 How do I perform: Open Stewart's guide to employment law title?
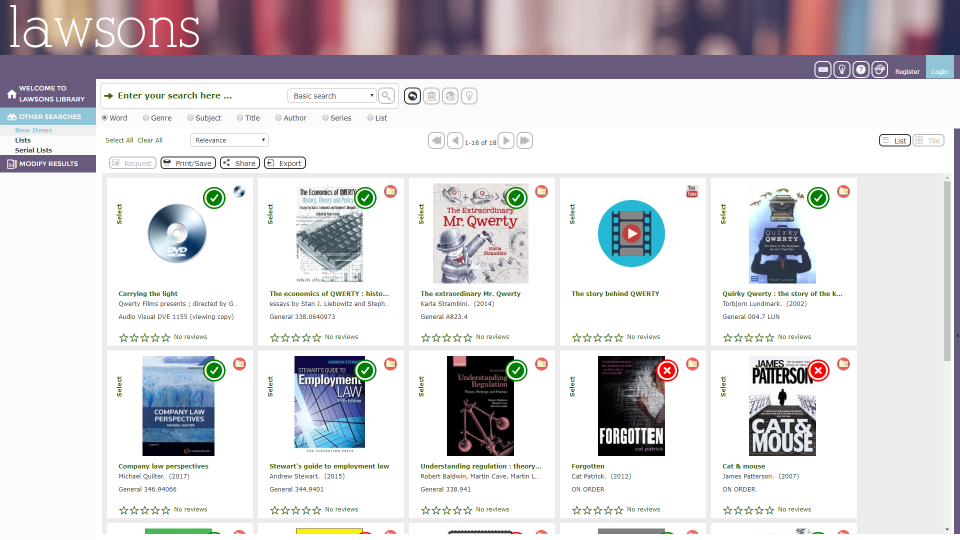point(329,467)
